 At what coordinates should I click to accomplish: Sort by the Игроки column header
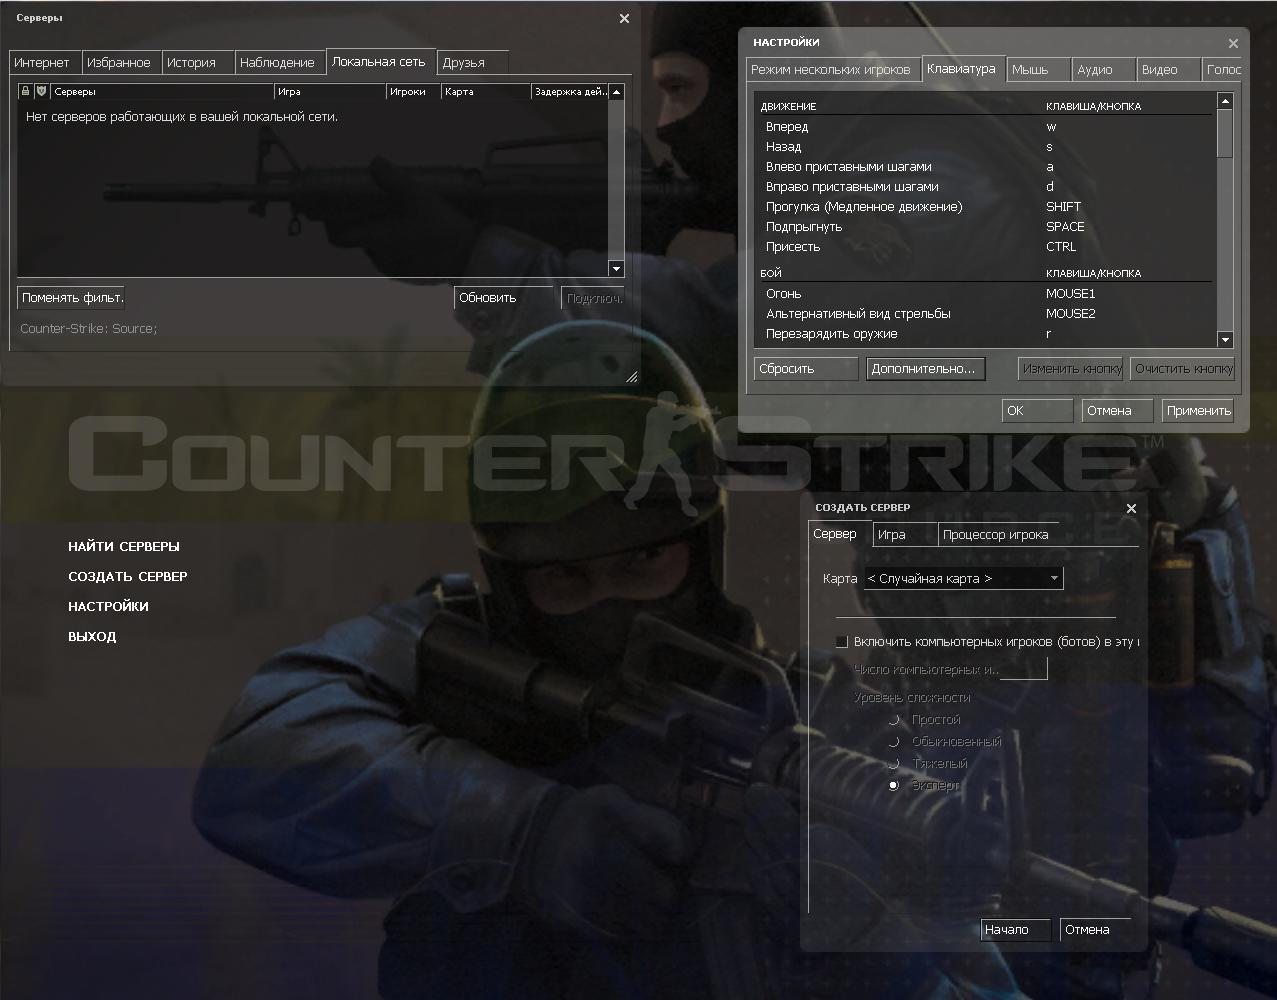pyautogui.click(x=414, y=91)
